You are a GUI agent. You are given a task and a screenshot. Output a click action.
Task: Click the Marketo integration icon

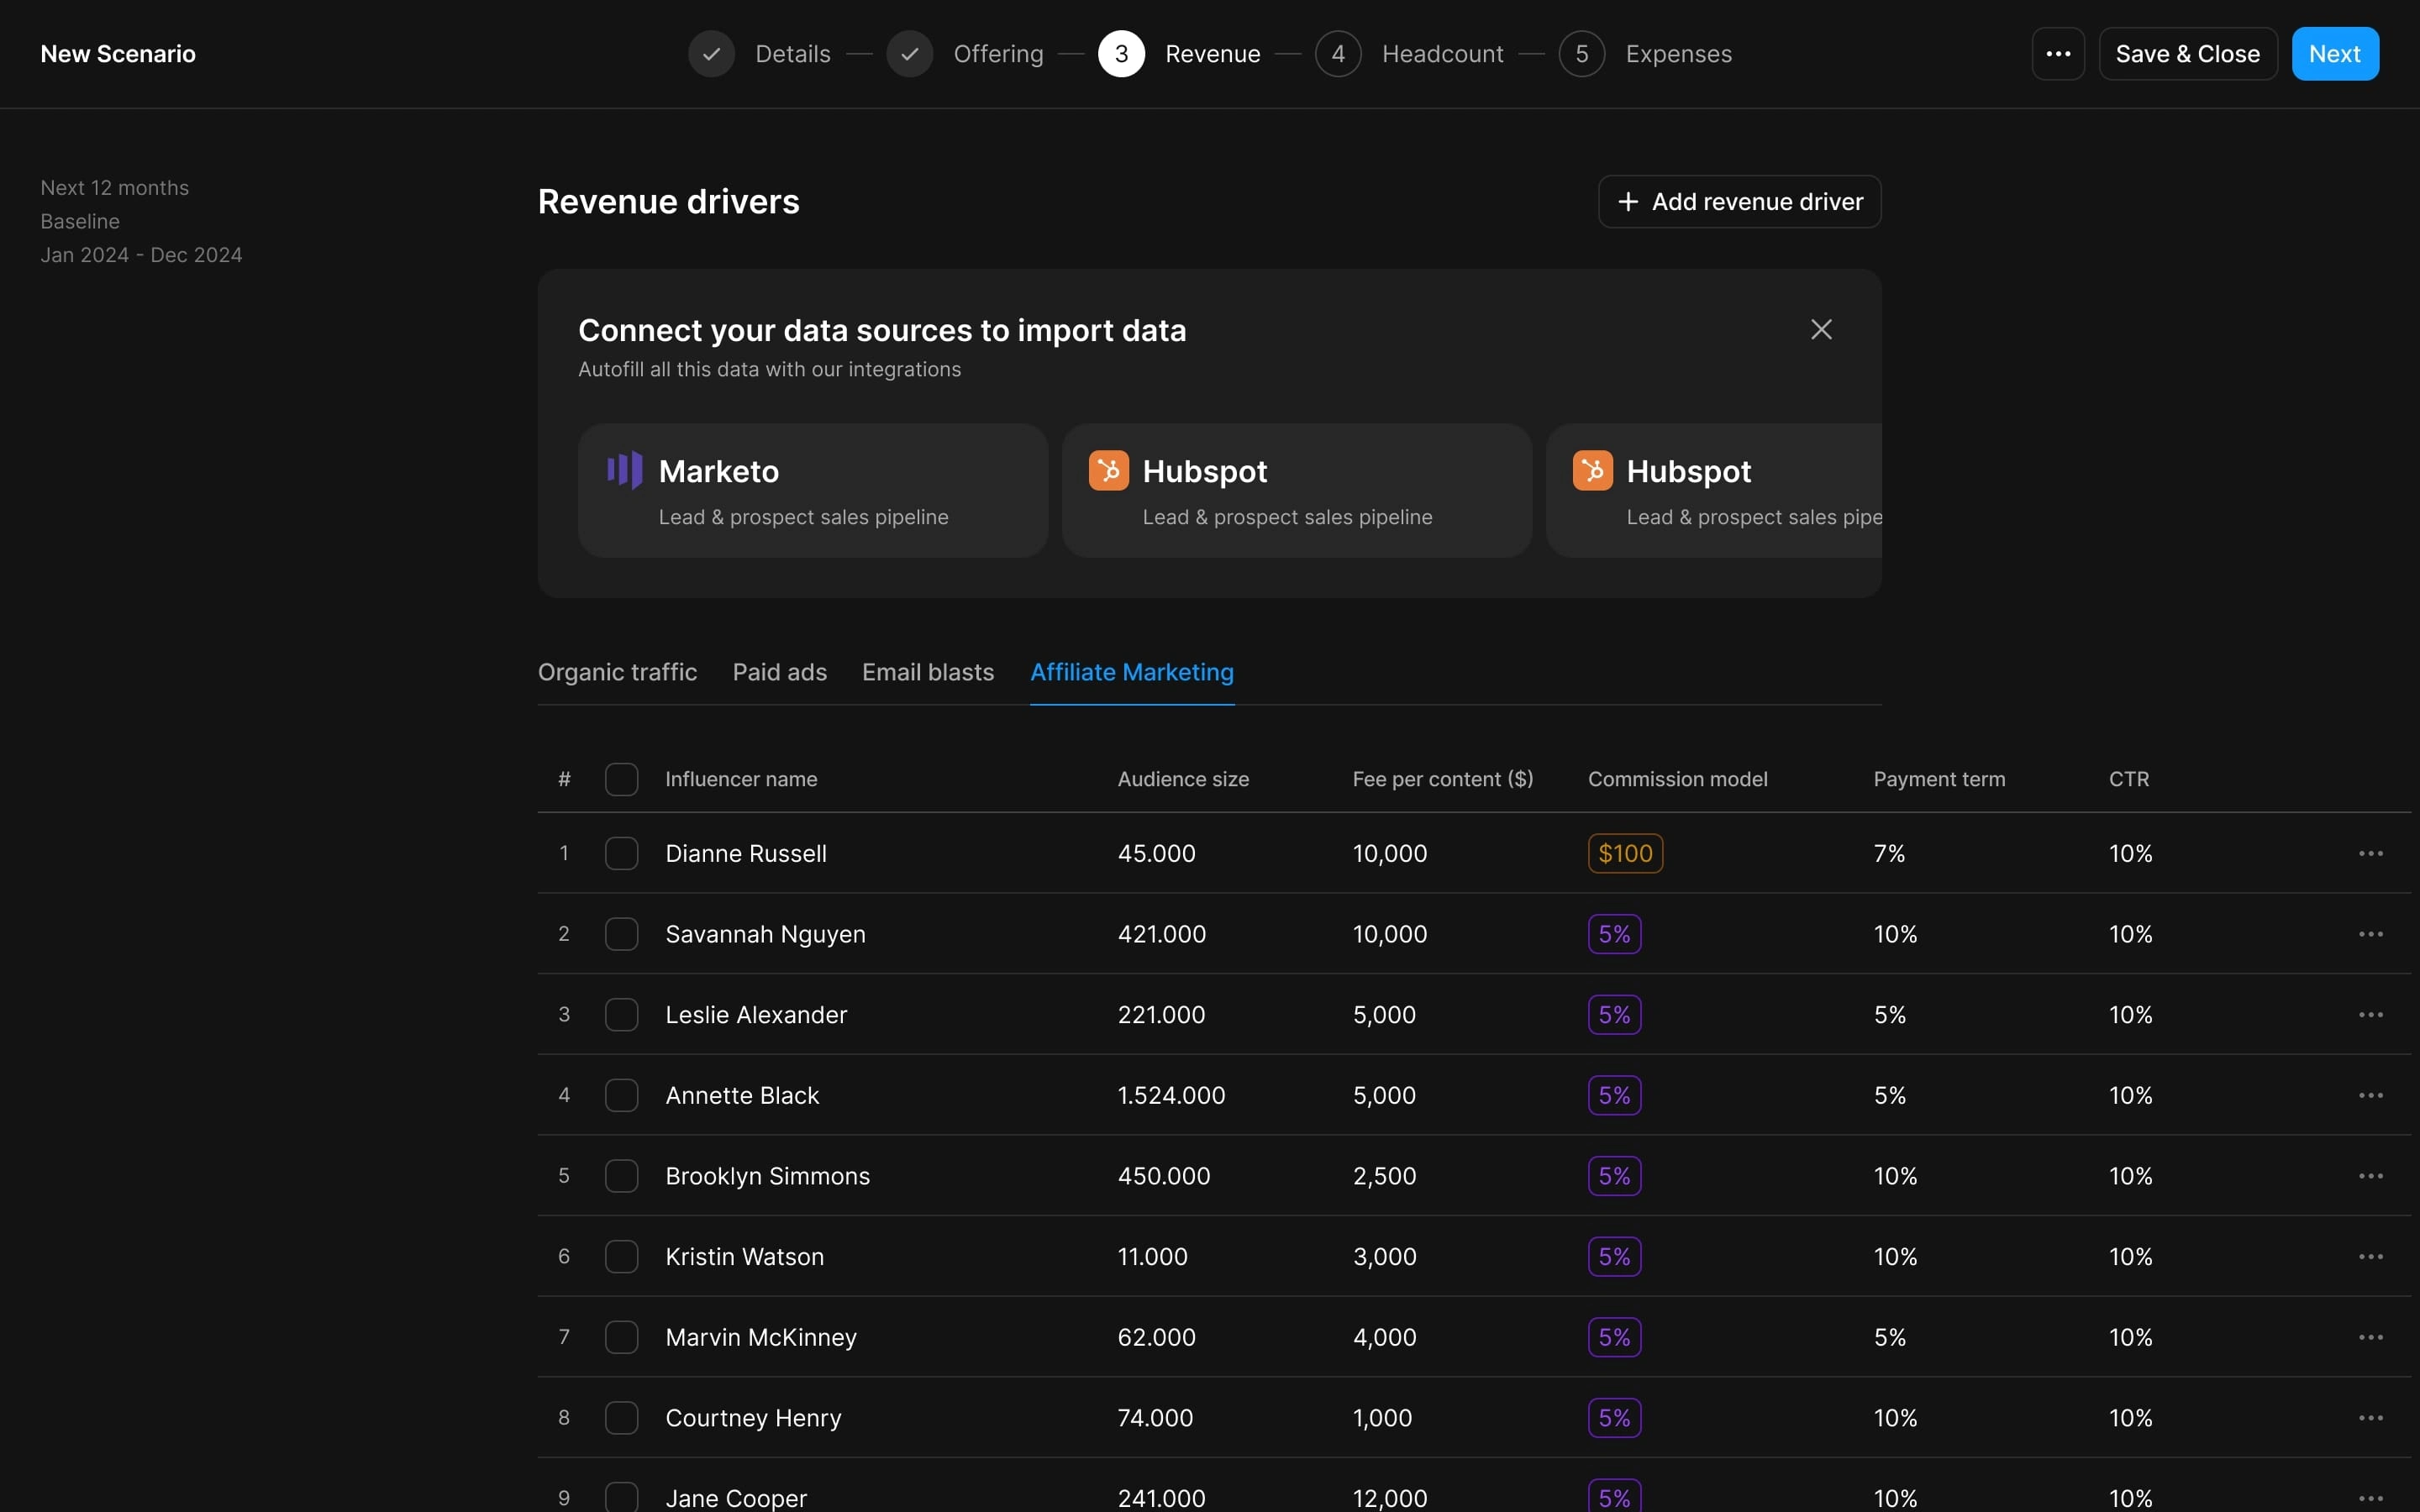pos(622,469)
